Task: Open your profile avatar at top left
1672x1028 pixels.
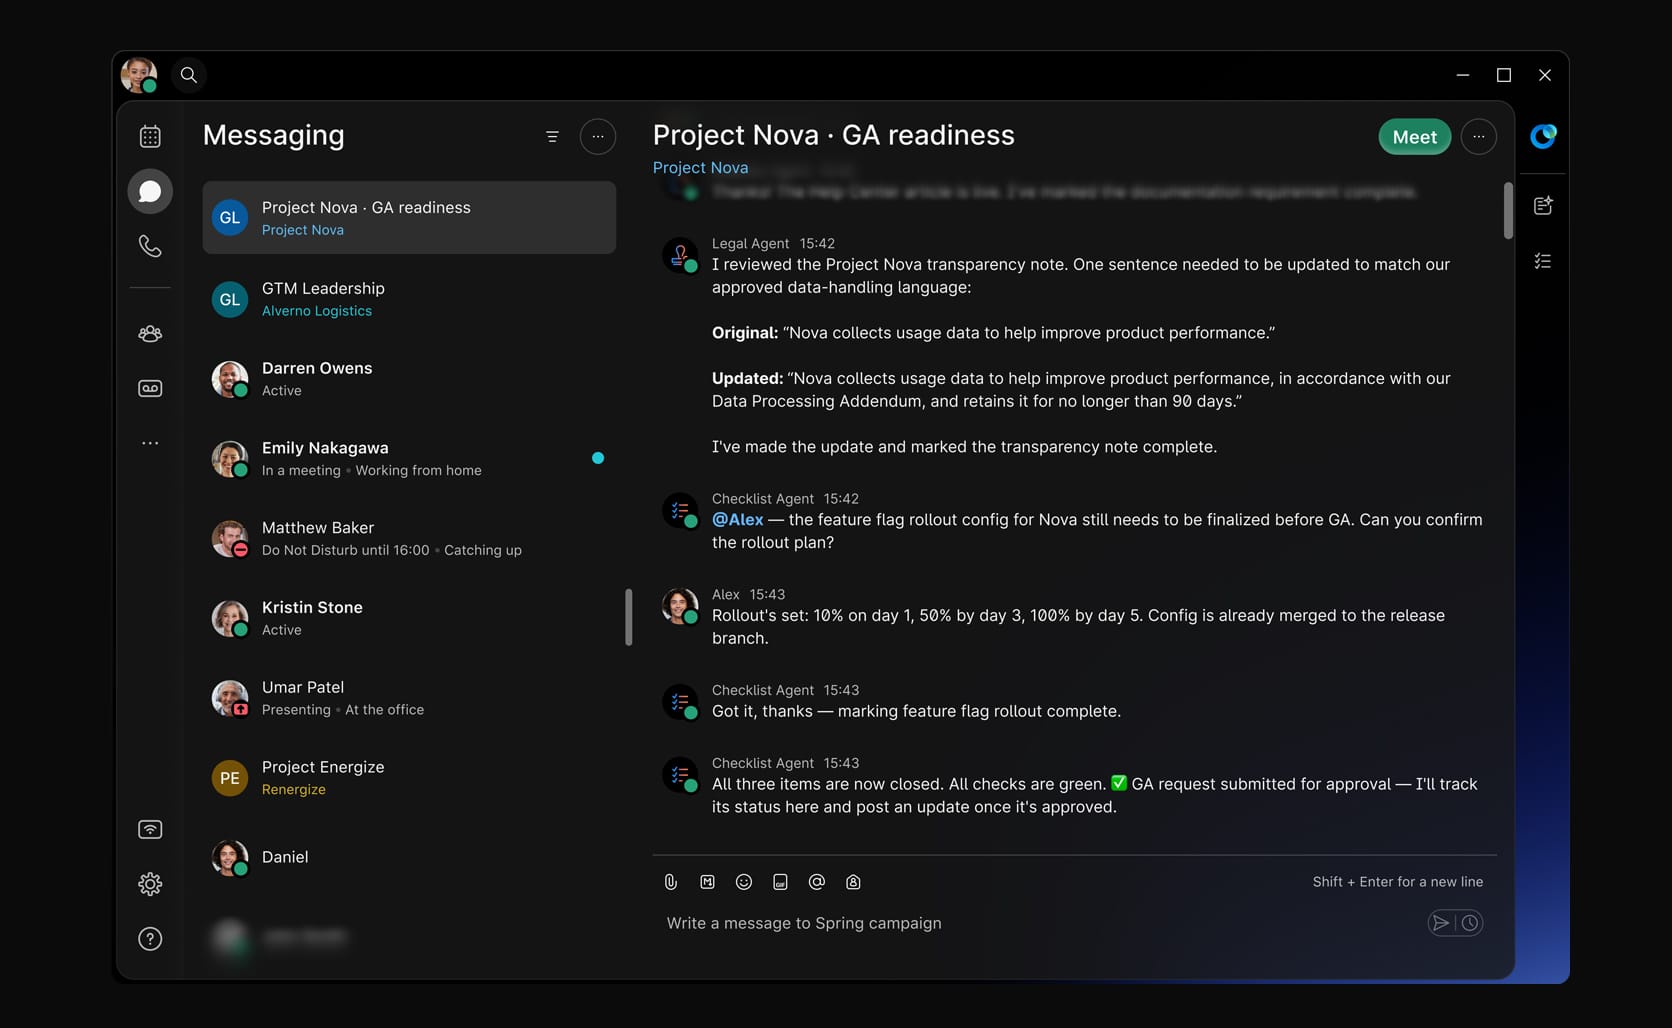Action: tap(139, 75)
